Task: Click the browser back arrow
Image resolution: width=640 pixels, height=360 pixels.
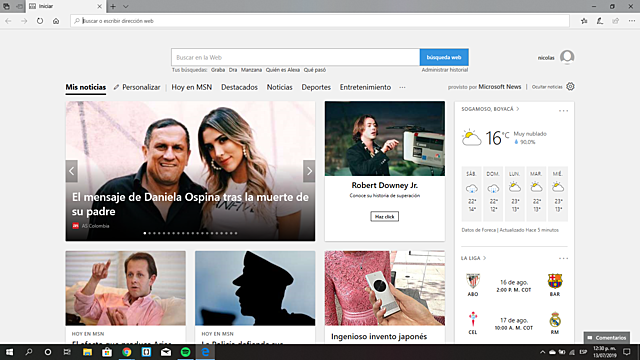Action: [8, 21]
